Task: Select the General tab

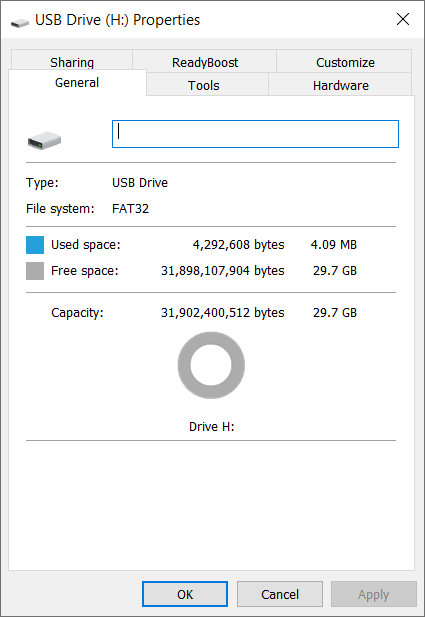Action: click(x=77, y=83)
